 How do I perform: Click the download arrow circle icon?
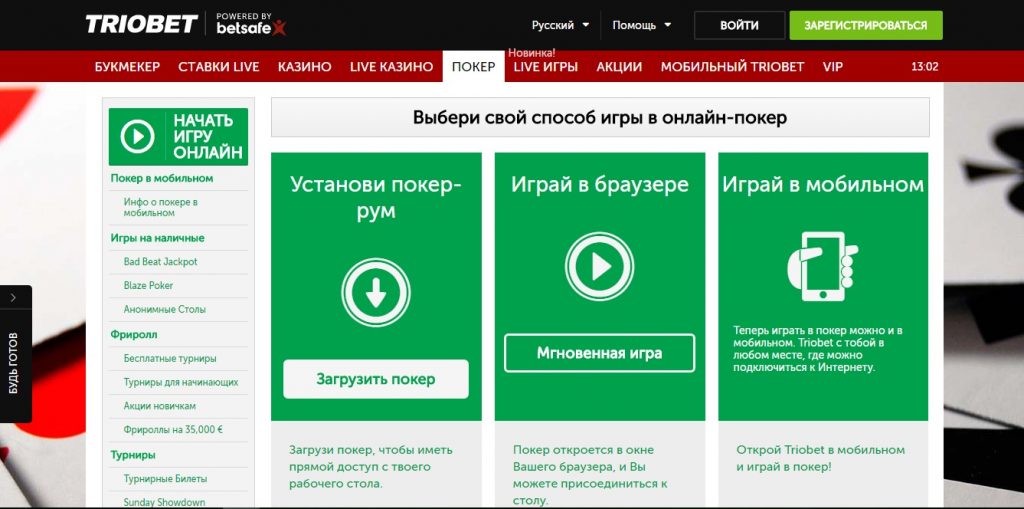point(376,292)
